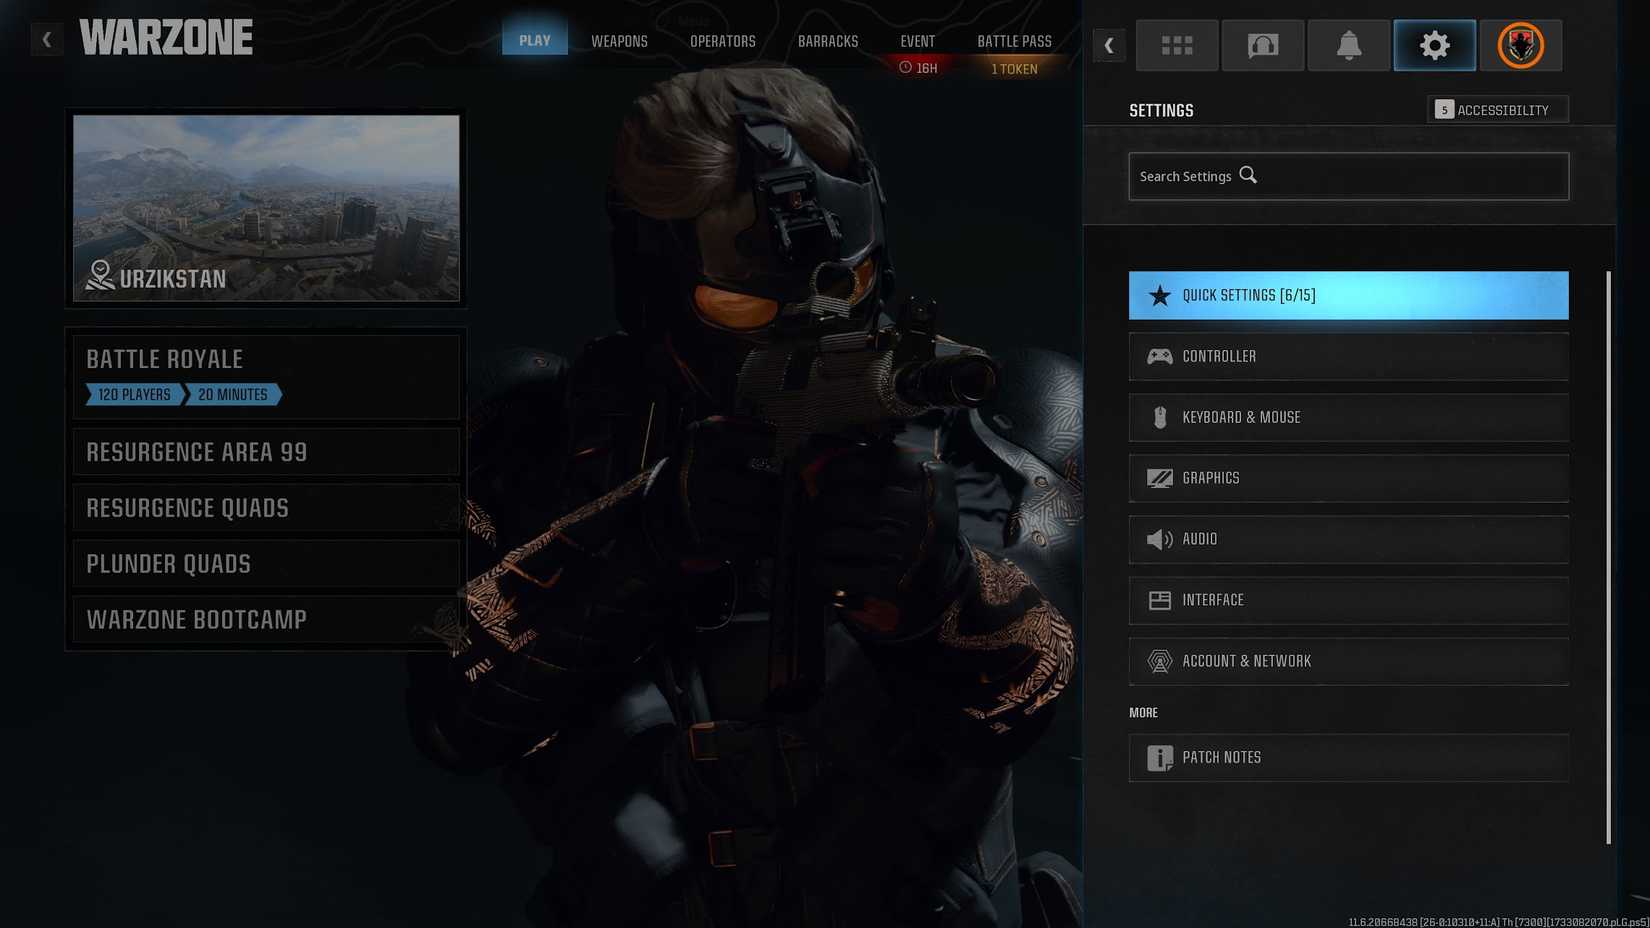The height and width of the screenshot is (928, 1650).
Task: Open Controller settings
Action: pyautogui.click(x=1347, y=356)
